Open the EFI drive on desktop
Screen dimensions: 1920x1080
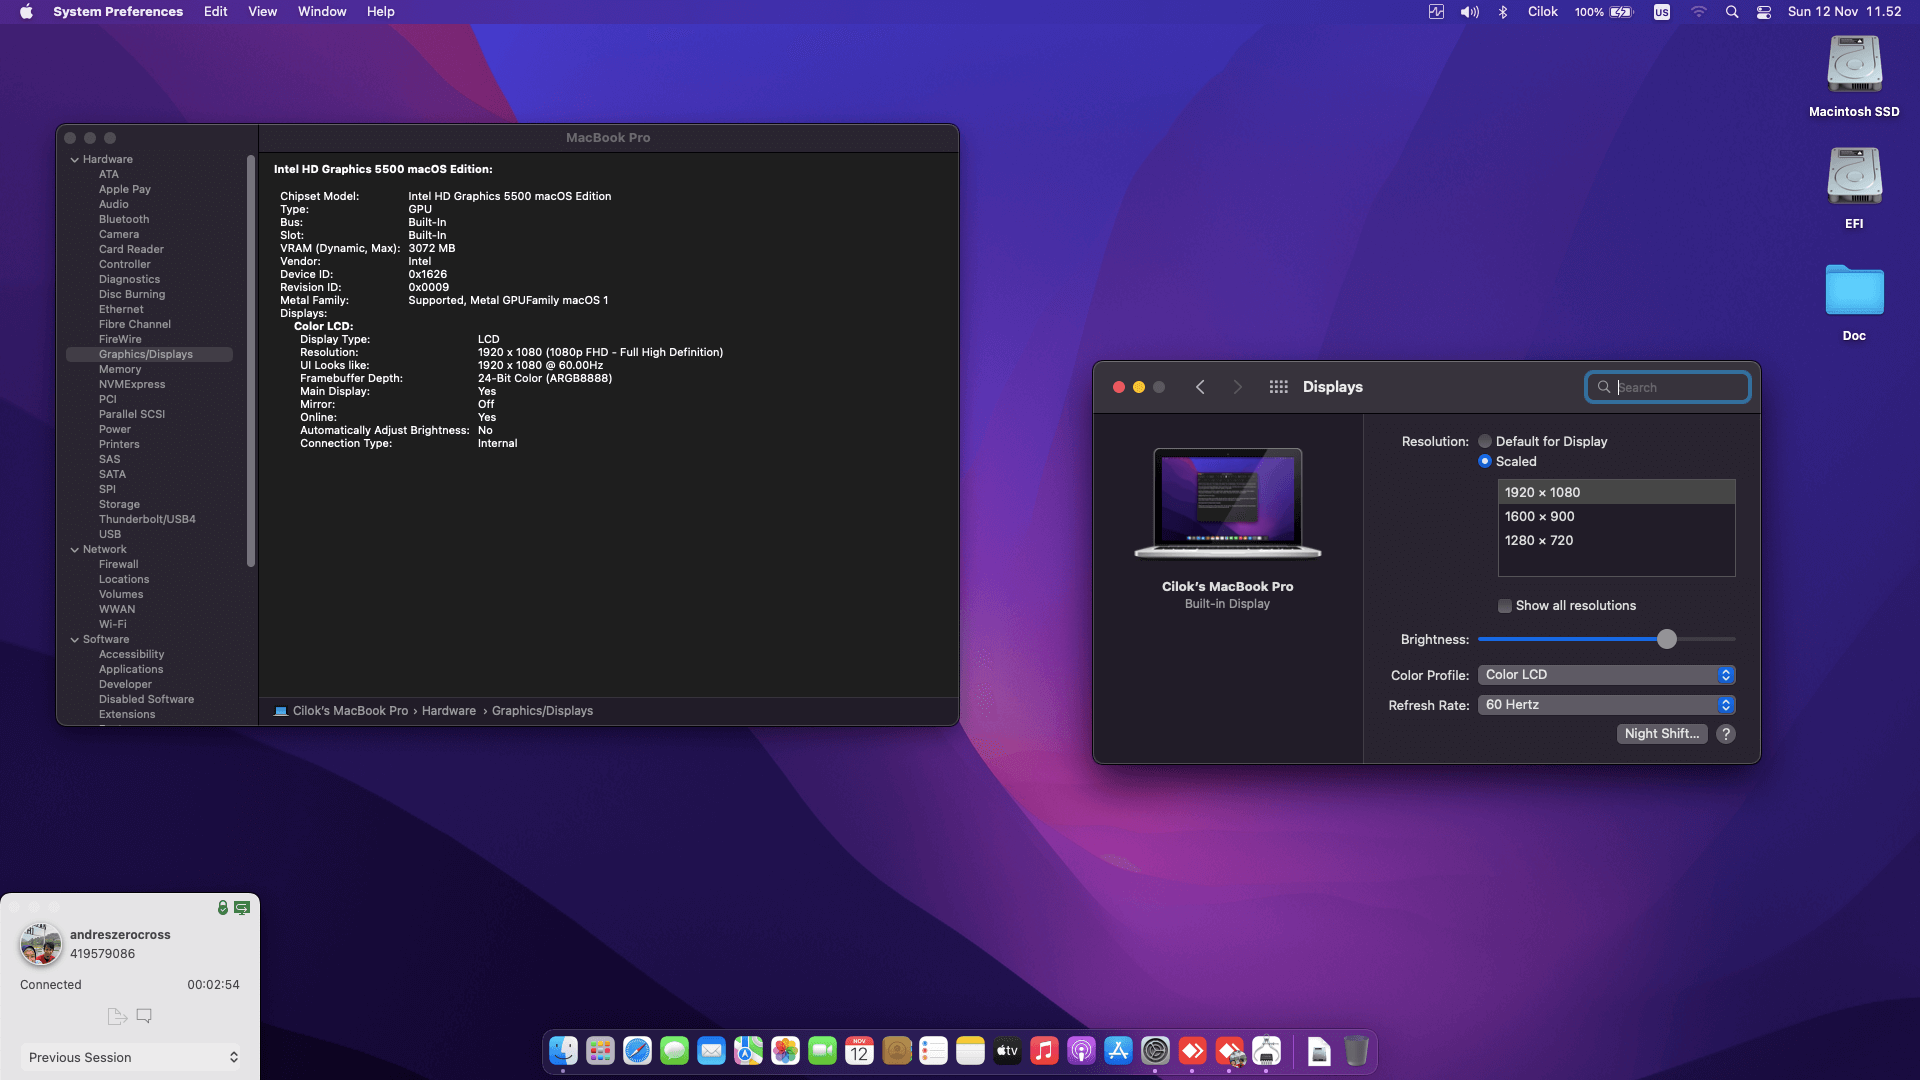(1854, 178)
